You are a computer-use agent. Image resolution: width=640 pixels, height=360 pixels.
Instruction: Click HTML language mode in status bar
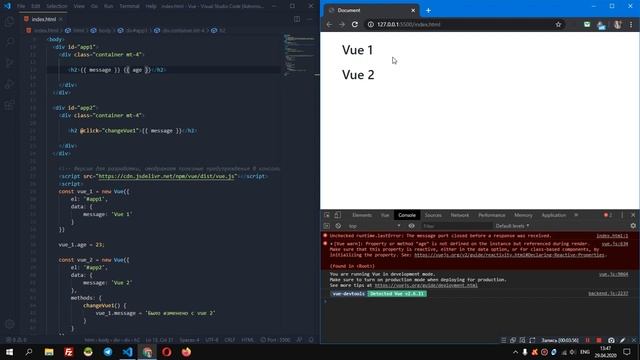coord(247,340)
